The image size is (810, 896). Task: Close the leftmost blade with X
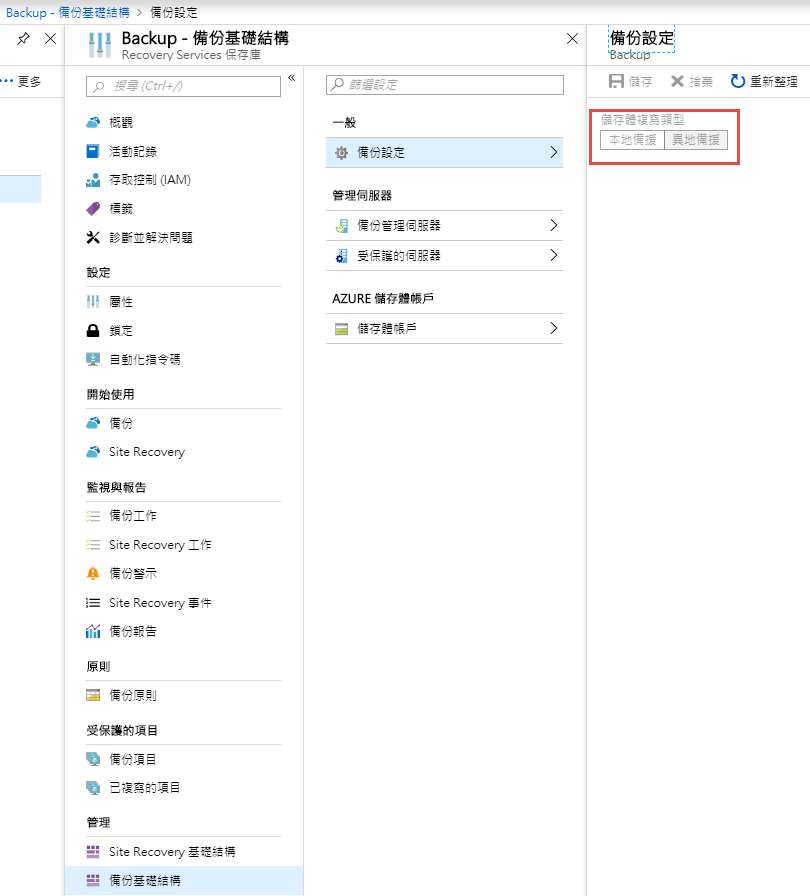coord(50,39)
